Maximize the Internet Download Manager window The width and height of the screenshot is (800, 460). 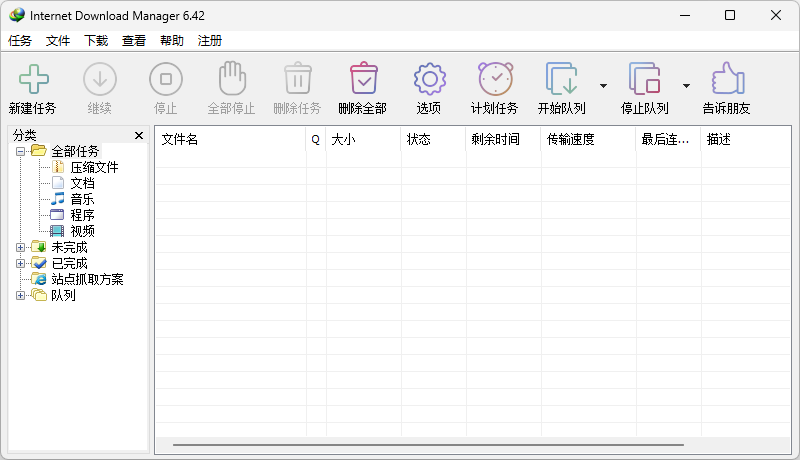(x=730, y=15)
